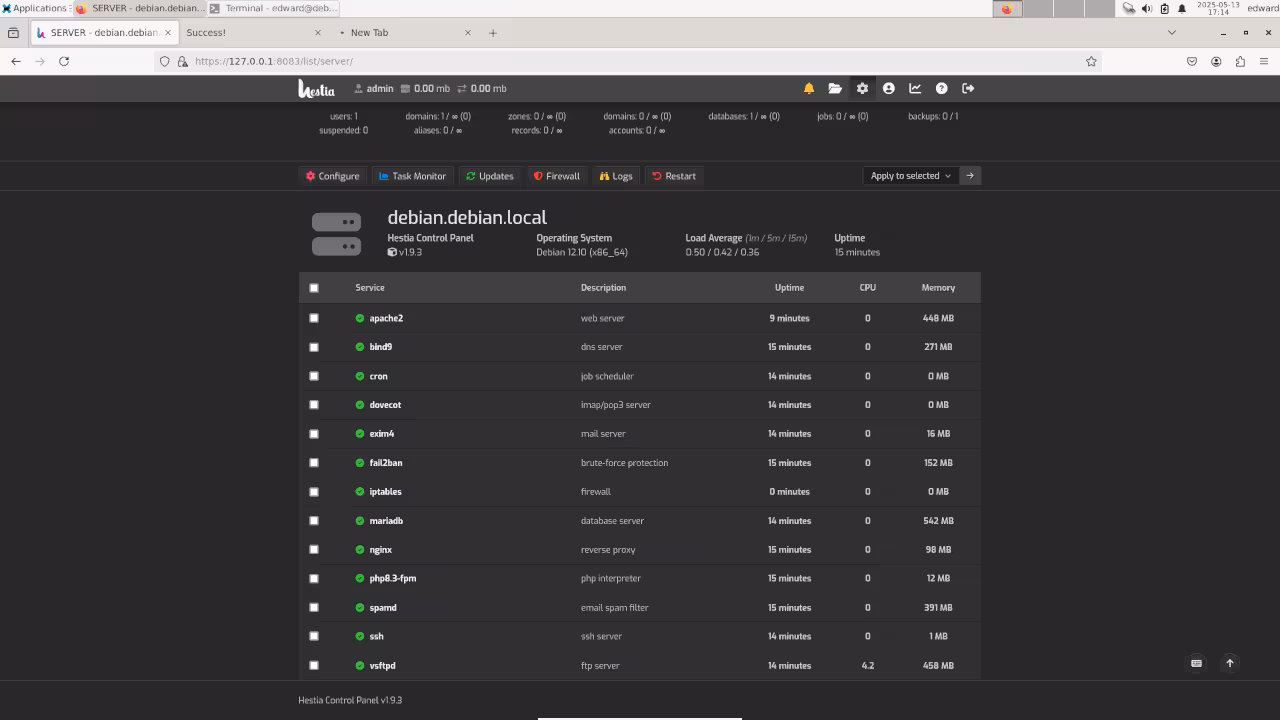Image resolution: width=1280 pixels, height=720 pixels.
Task: Open the Firewall settings
Action: (x=557, y=176)
